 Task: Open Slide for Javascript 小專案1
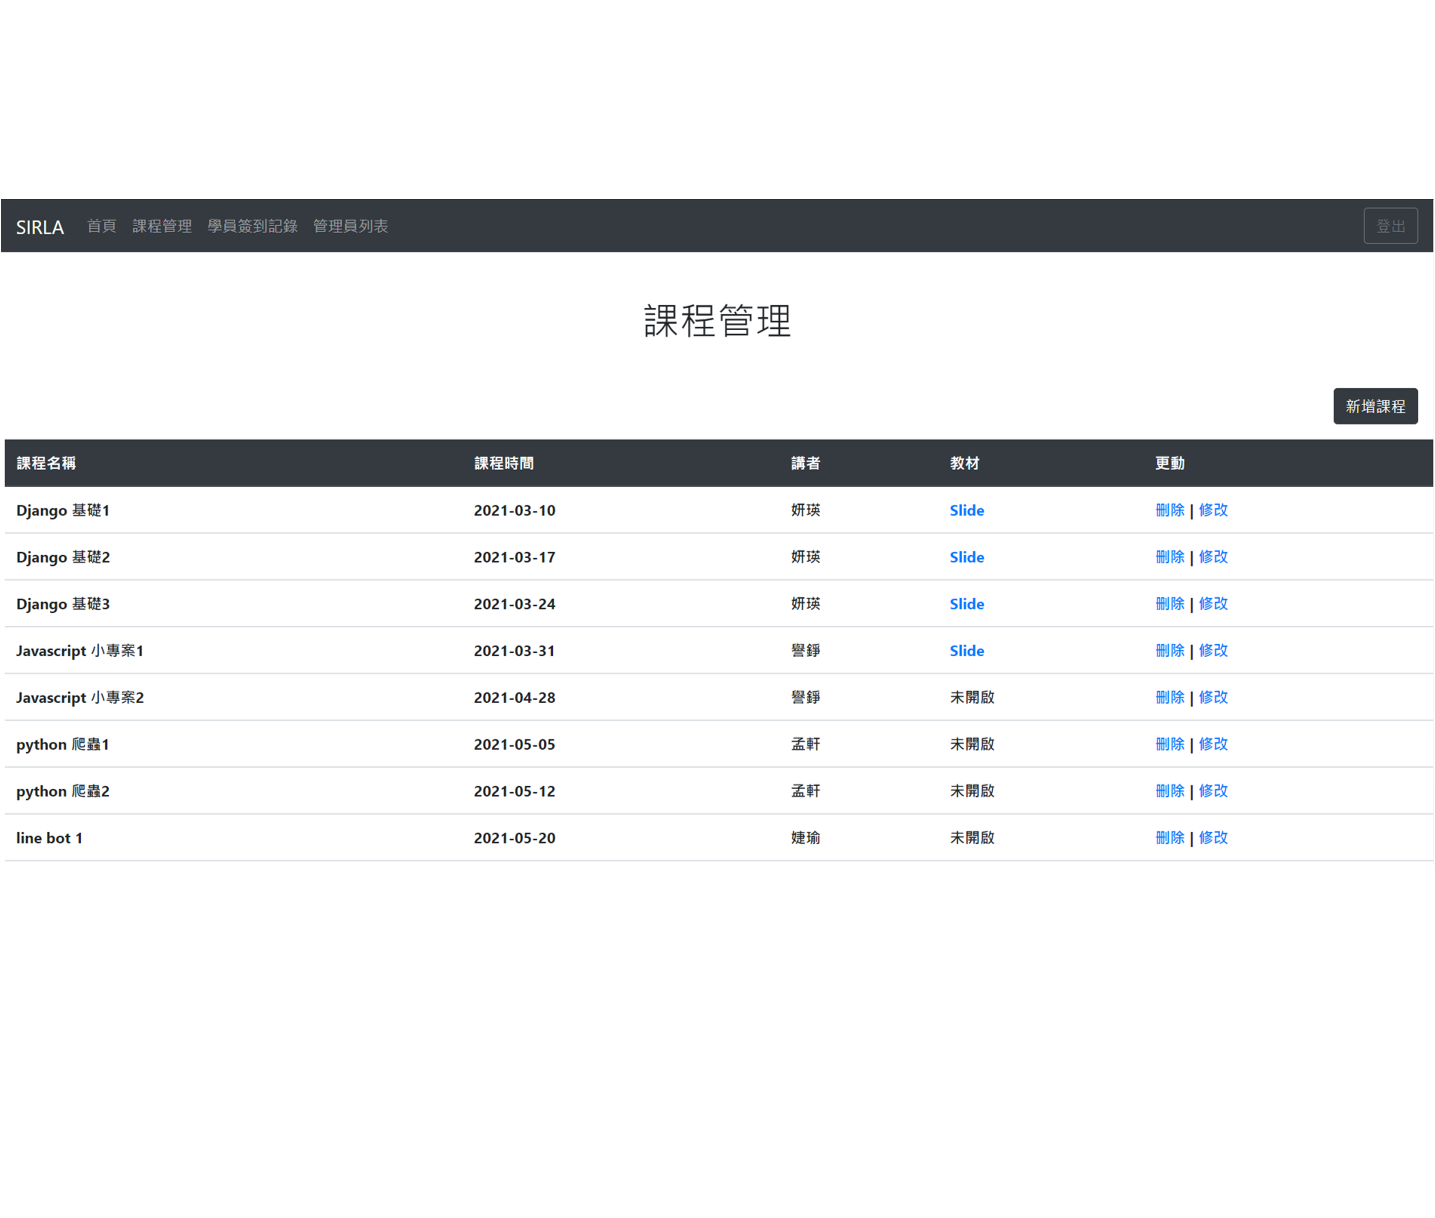click(x=966, y=651)
